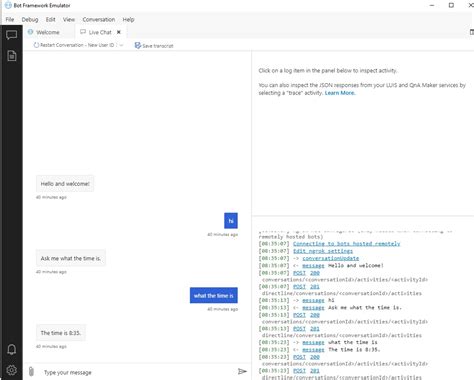Open the Conversation menu
The height and width of the screenshot is (380, 474).
click(99, 19)
